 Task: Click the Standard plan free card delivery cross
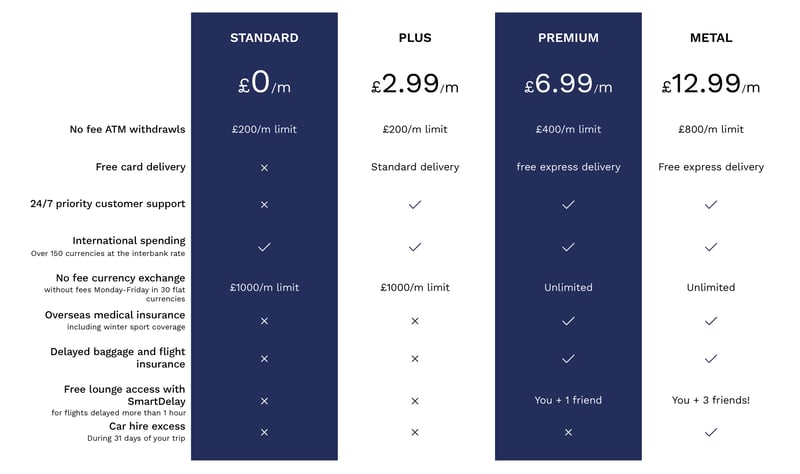coord(264,167)
